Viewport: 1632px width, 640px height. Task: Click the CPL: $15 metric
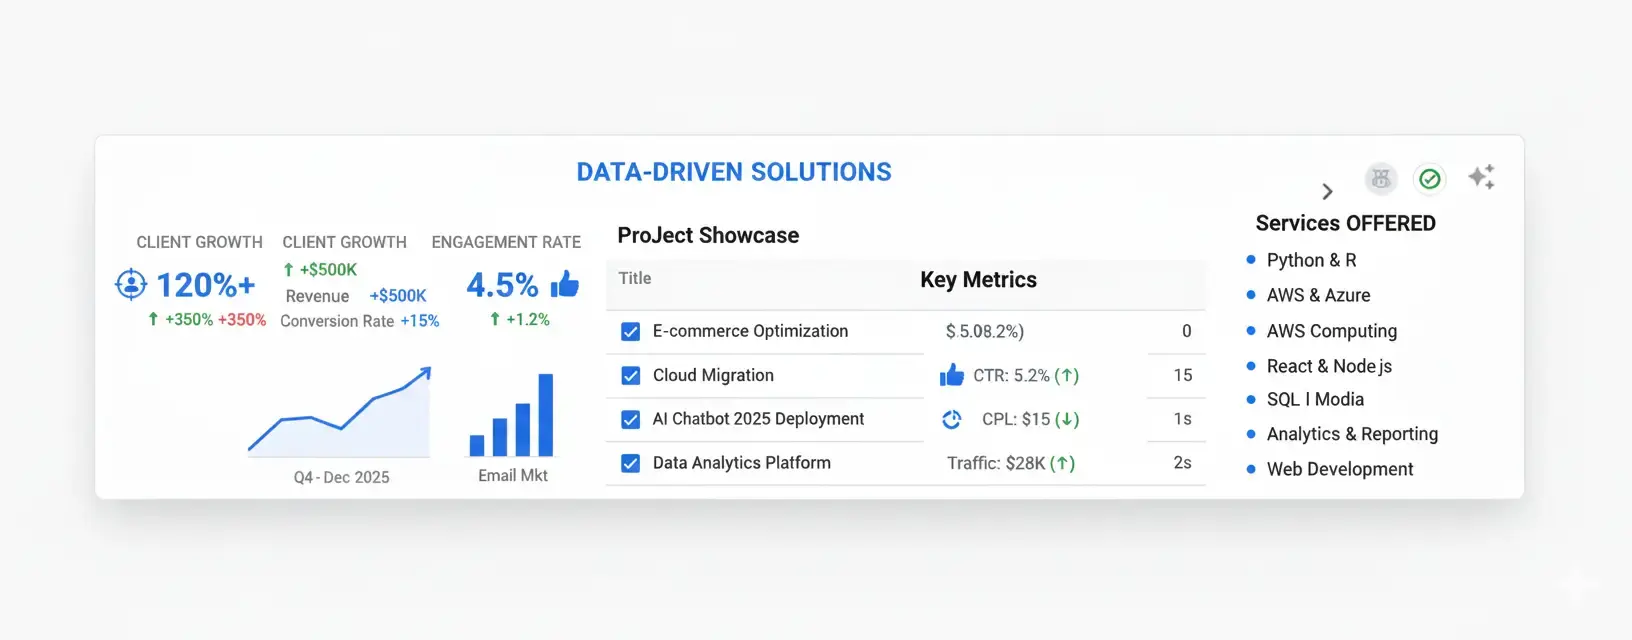click(1030, 420)
